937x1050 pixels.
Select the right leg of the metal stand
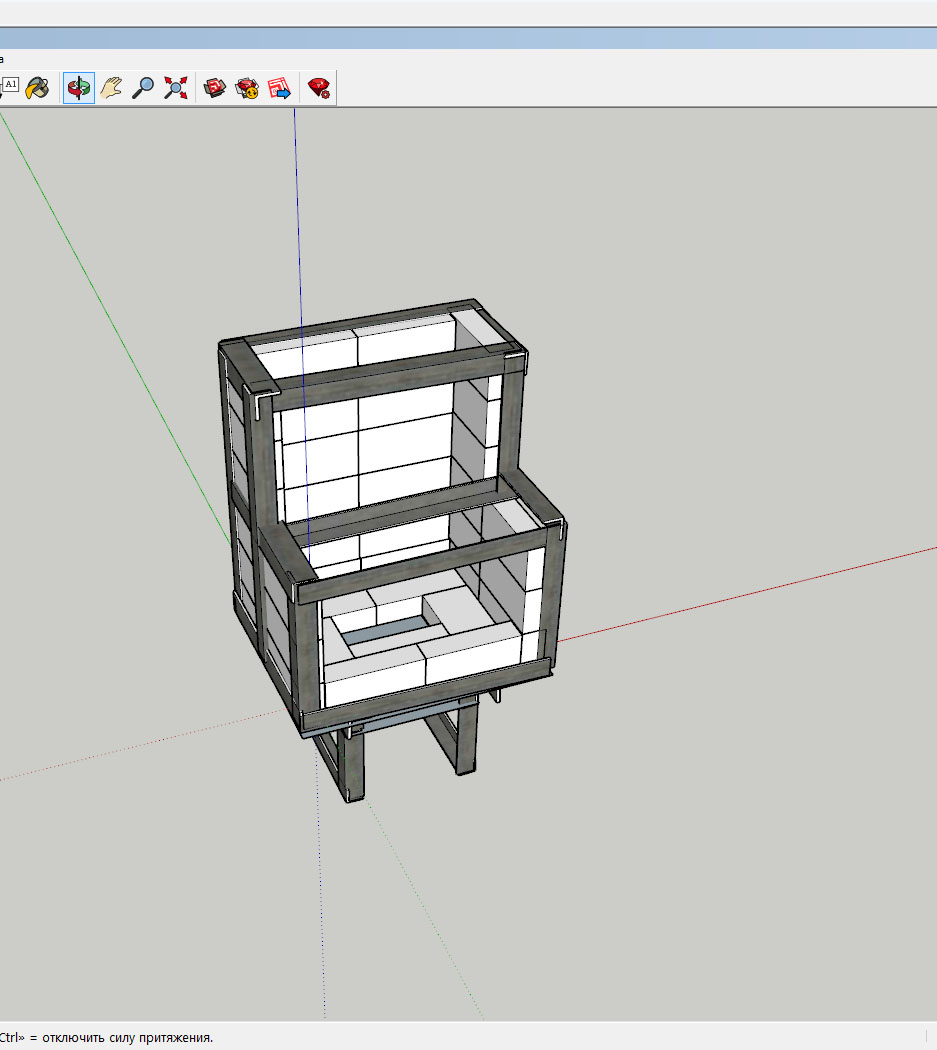click(x=466, y=738)
